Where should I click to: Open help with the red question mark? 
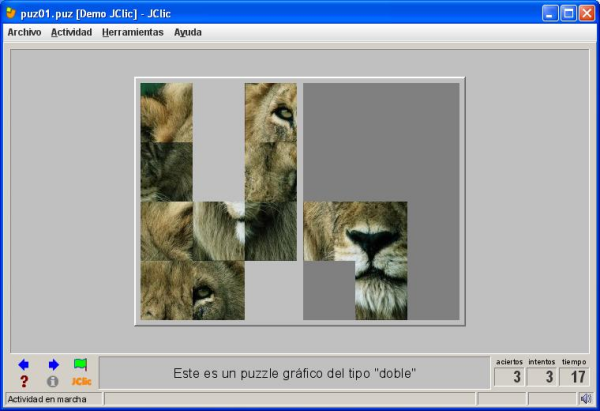(24, 381)
